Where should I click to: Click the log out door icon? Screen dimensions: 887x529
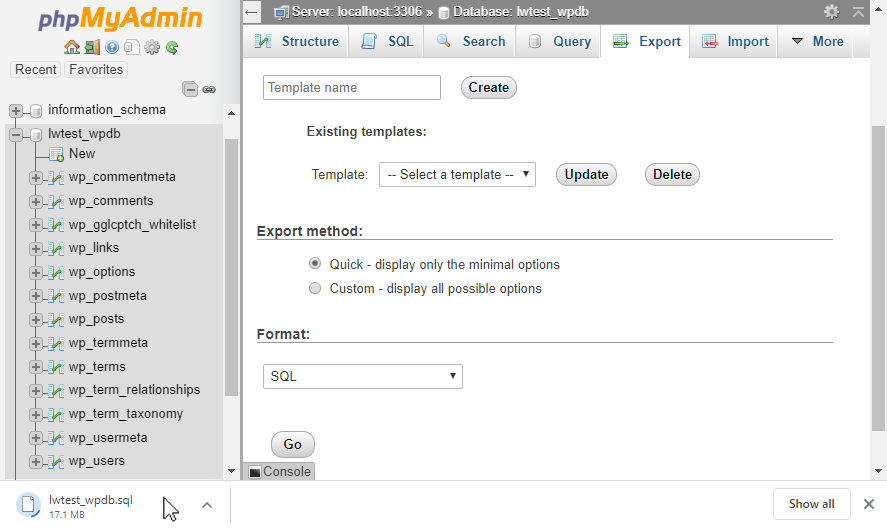91,47
